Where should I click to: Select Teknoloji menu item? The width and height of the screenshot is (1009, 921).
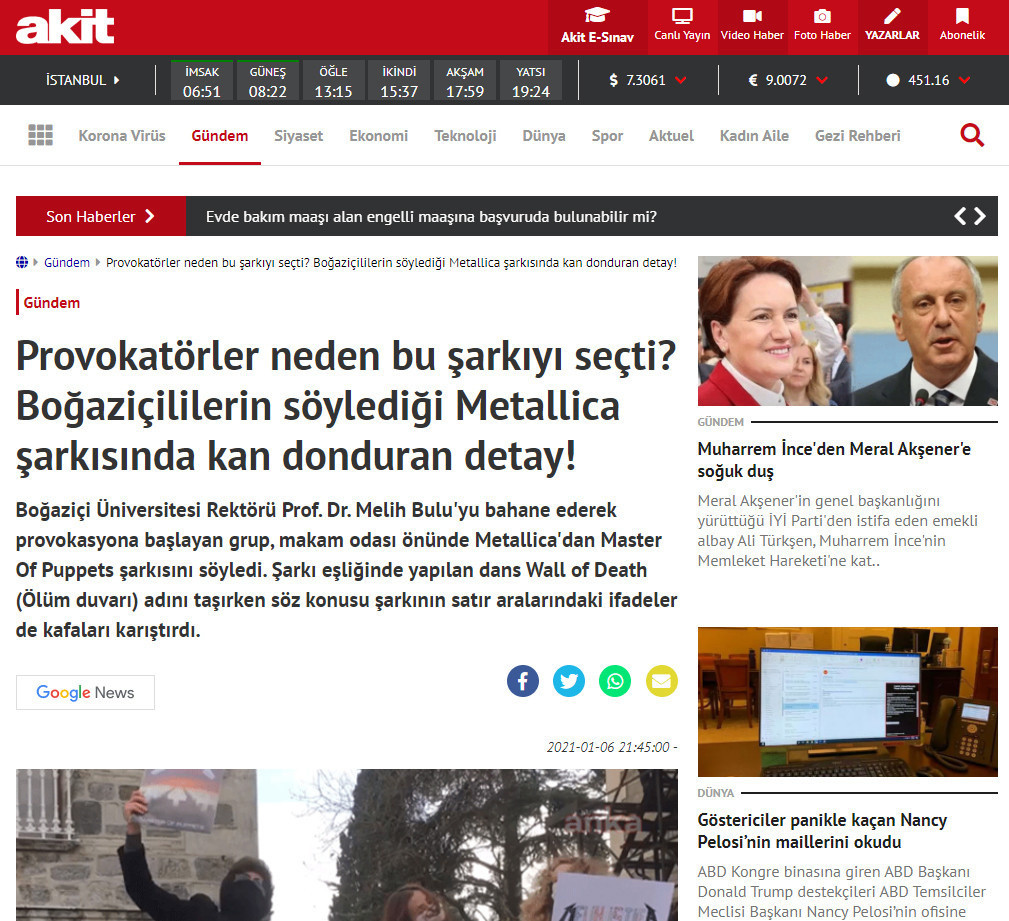coord(465,136)
